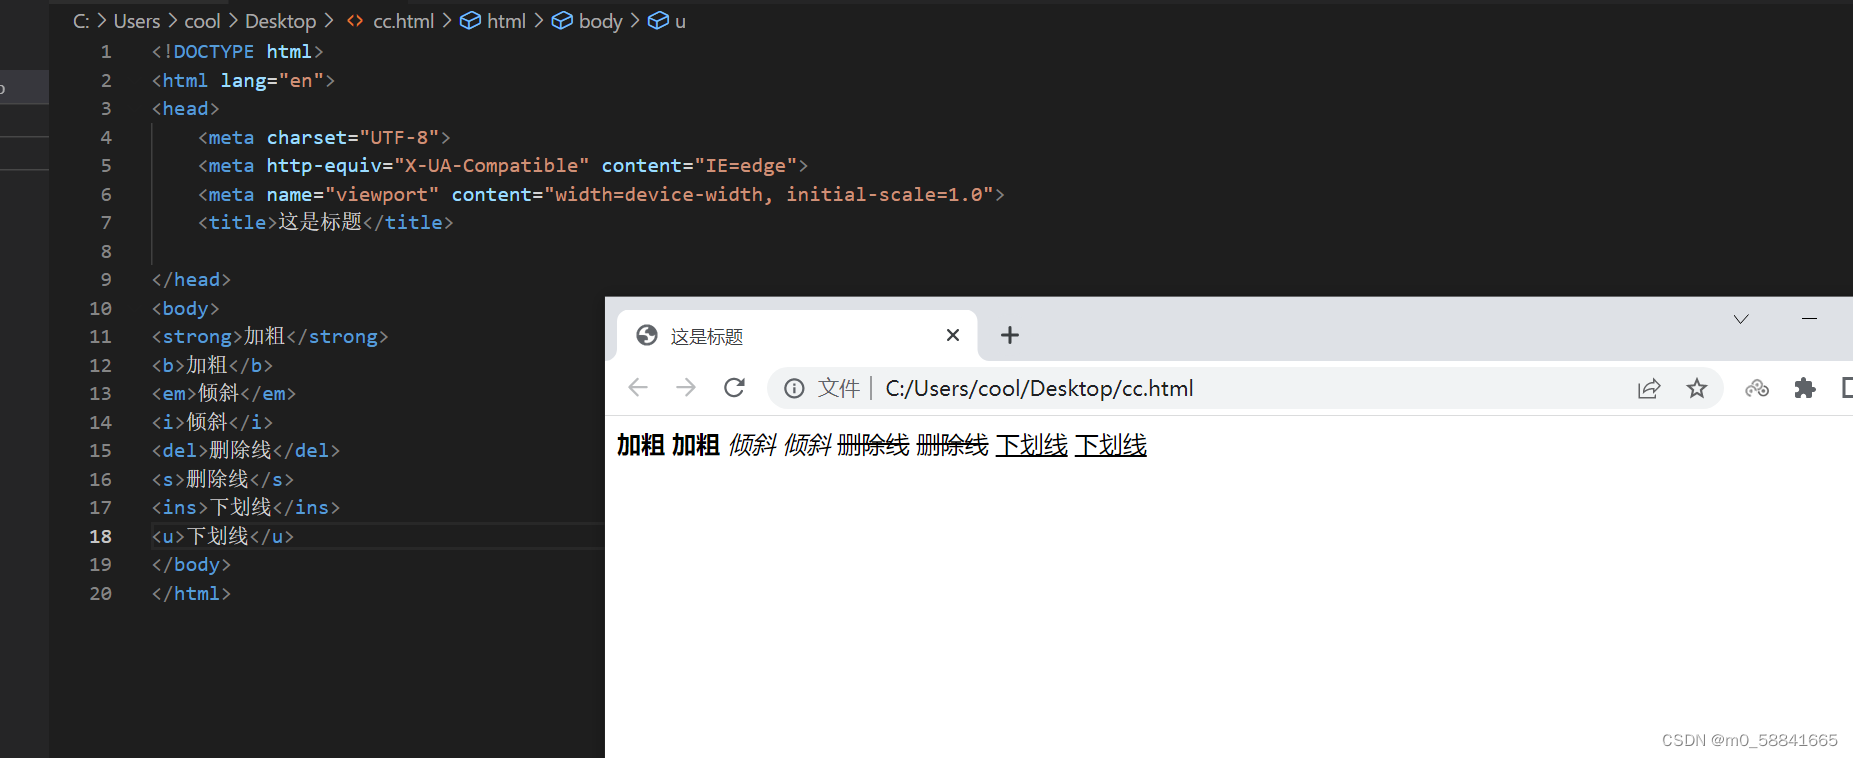This screenshot has width=1853, height=758.
Task: Click the meta charset UTF-8 line
Action: tap(324, 137)
